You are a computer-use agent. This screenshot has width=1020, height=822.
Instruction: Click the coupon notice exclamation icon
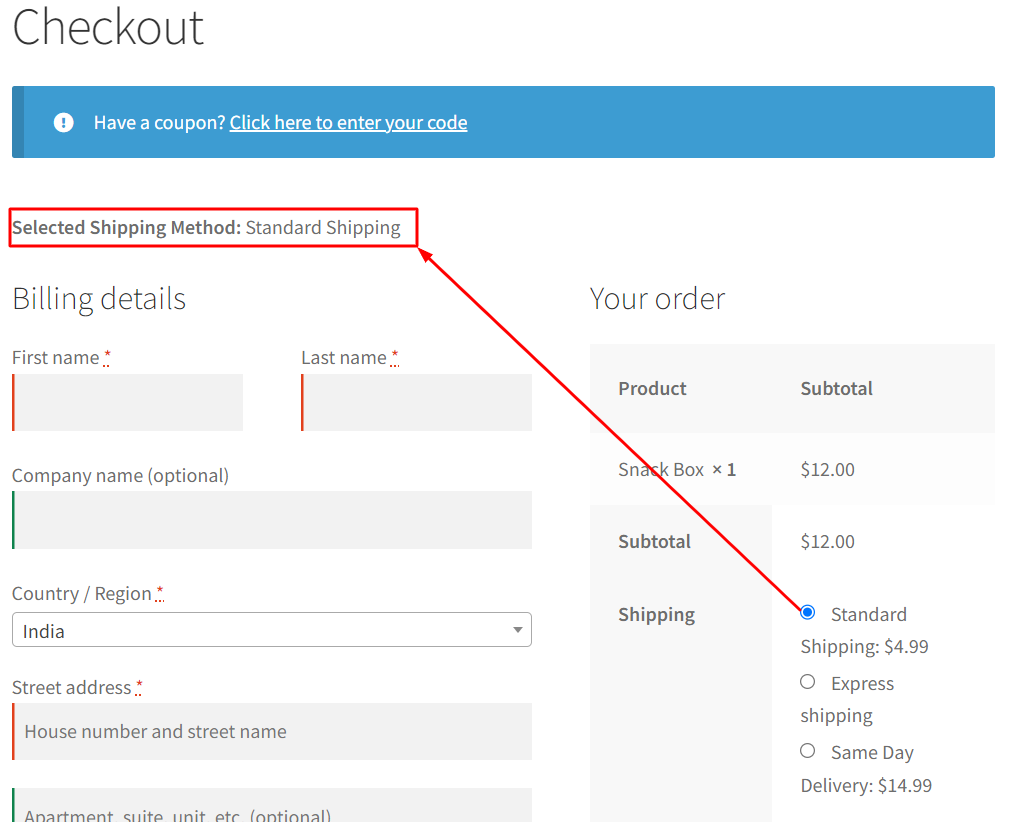63,122
